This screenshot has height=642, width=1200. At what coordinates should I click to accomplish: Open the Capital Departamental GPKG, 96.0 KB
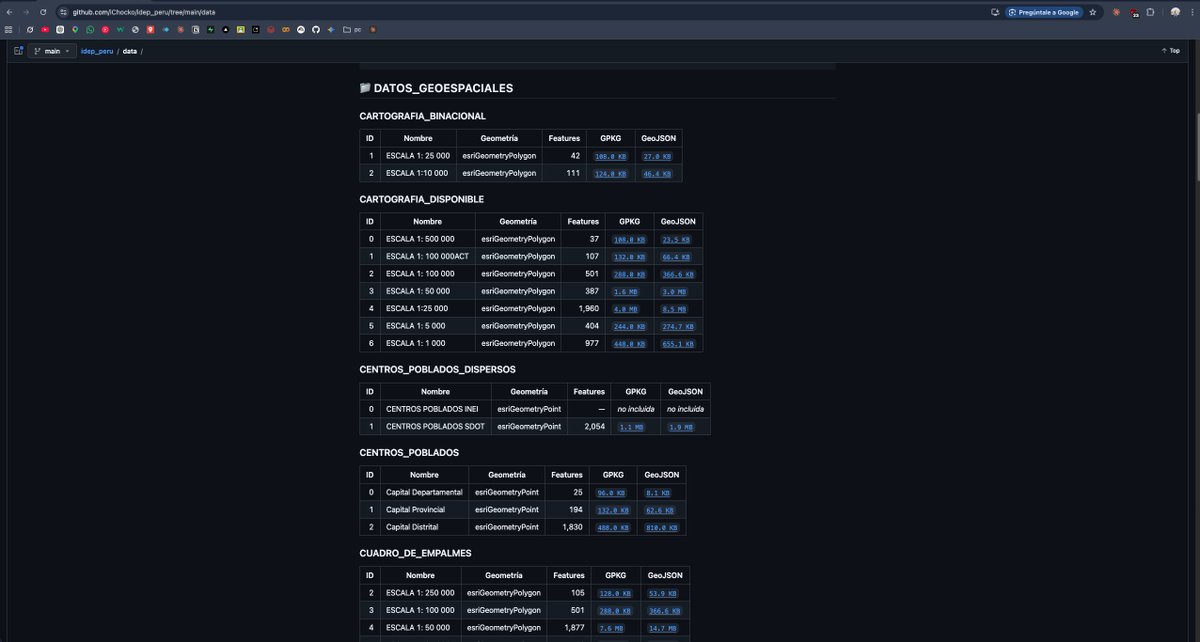coord(611,493)
